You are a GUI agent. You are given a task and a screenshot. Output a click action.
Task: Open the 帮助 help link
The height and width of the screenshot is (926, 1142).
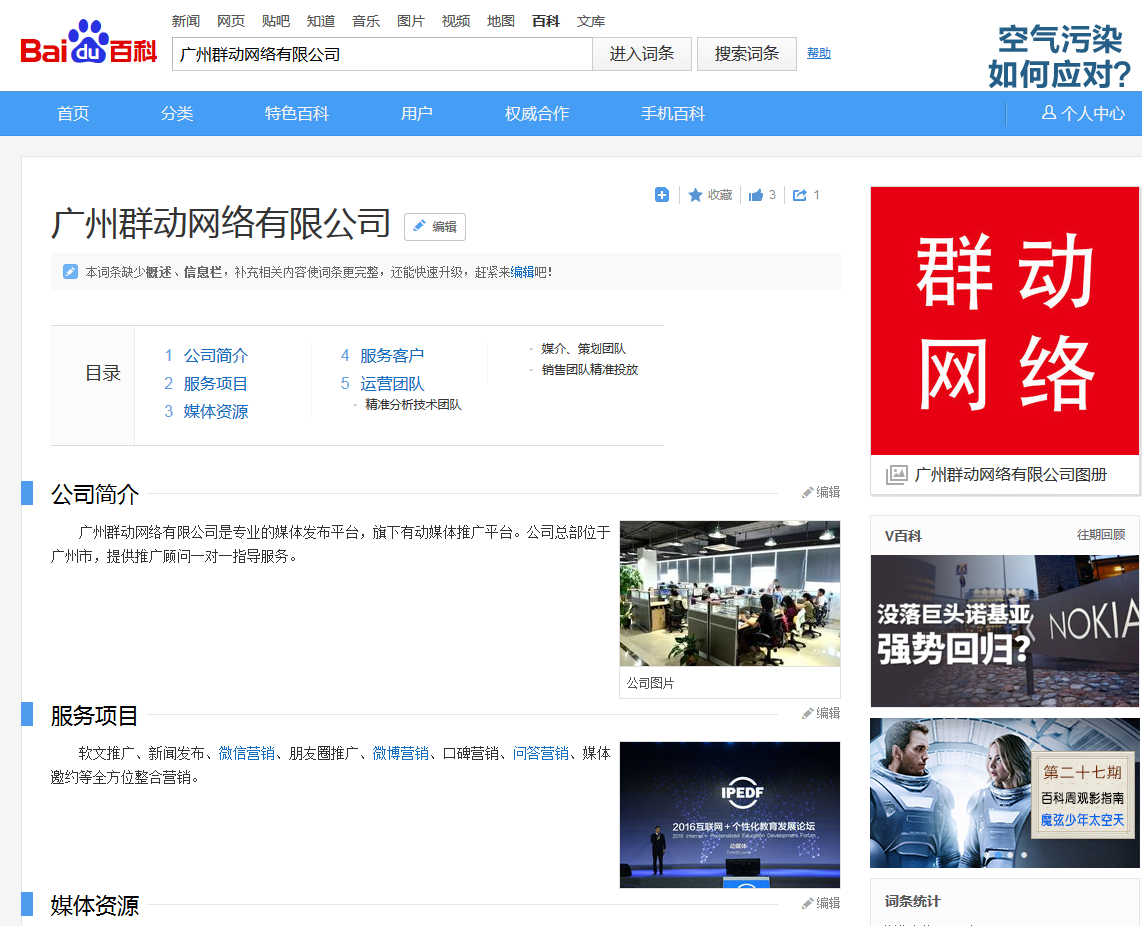point(819,53)
